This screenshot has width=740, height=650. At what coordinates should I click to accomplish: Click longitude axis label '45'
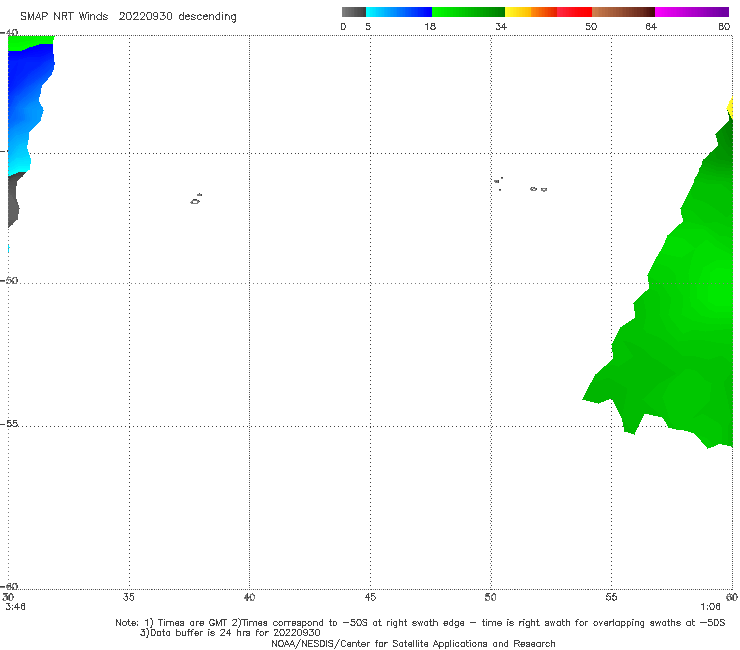370,597
